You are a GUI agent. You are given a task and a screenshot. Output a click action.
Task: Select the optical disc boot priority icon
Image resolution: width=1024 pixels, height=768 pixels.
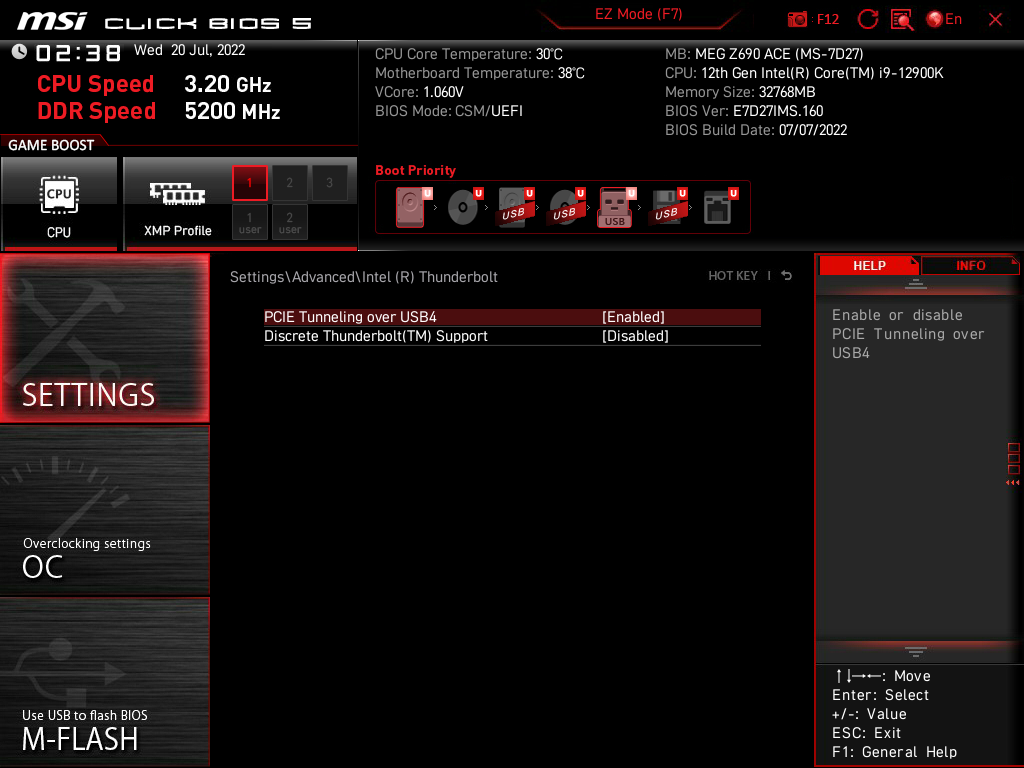(464, 207)
